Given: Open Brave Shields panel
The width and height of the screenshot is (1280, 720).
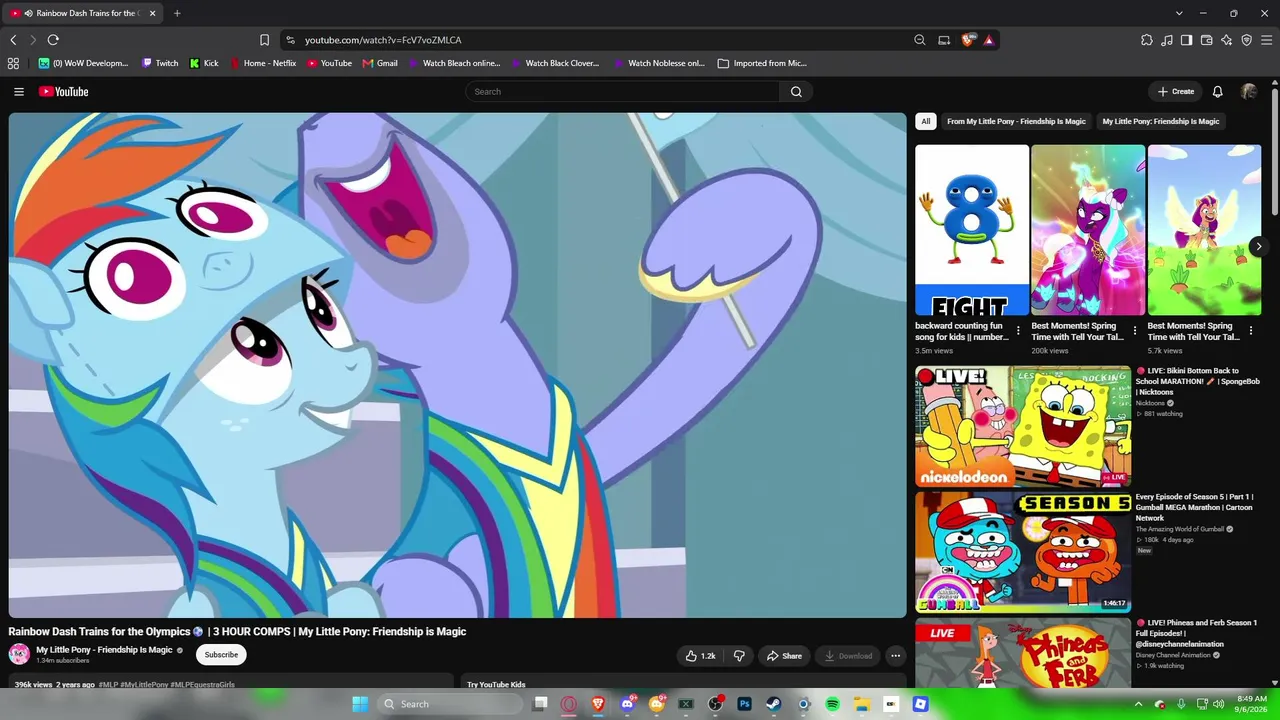Looking at the screenshot, I should (967, 40).
